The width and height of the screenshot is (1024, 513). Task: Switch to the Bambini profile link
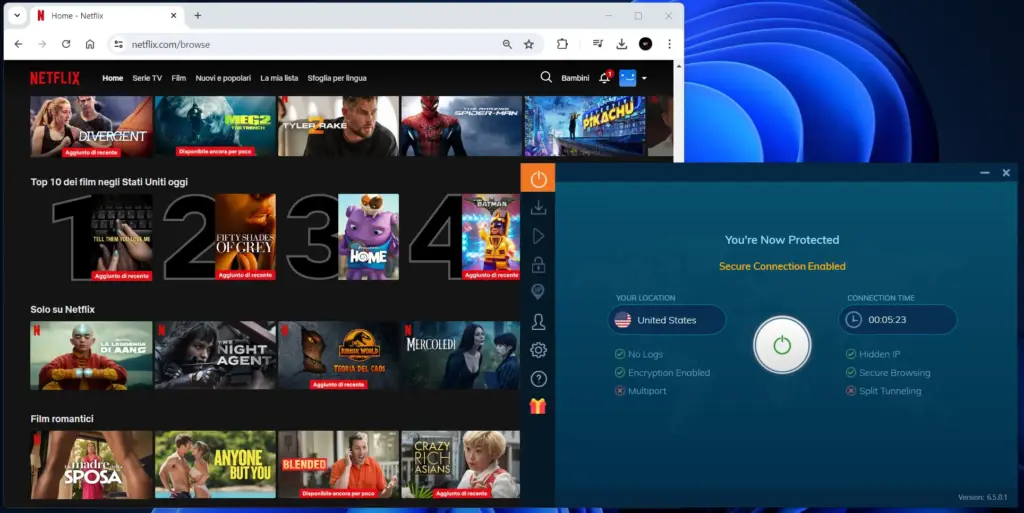point(575,78)
